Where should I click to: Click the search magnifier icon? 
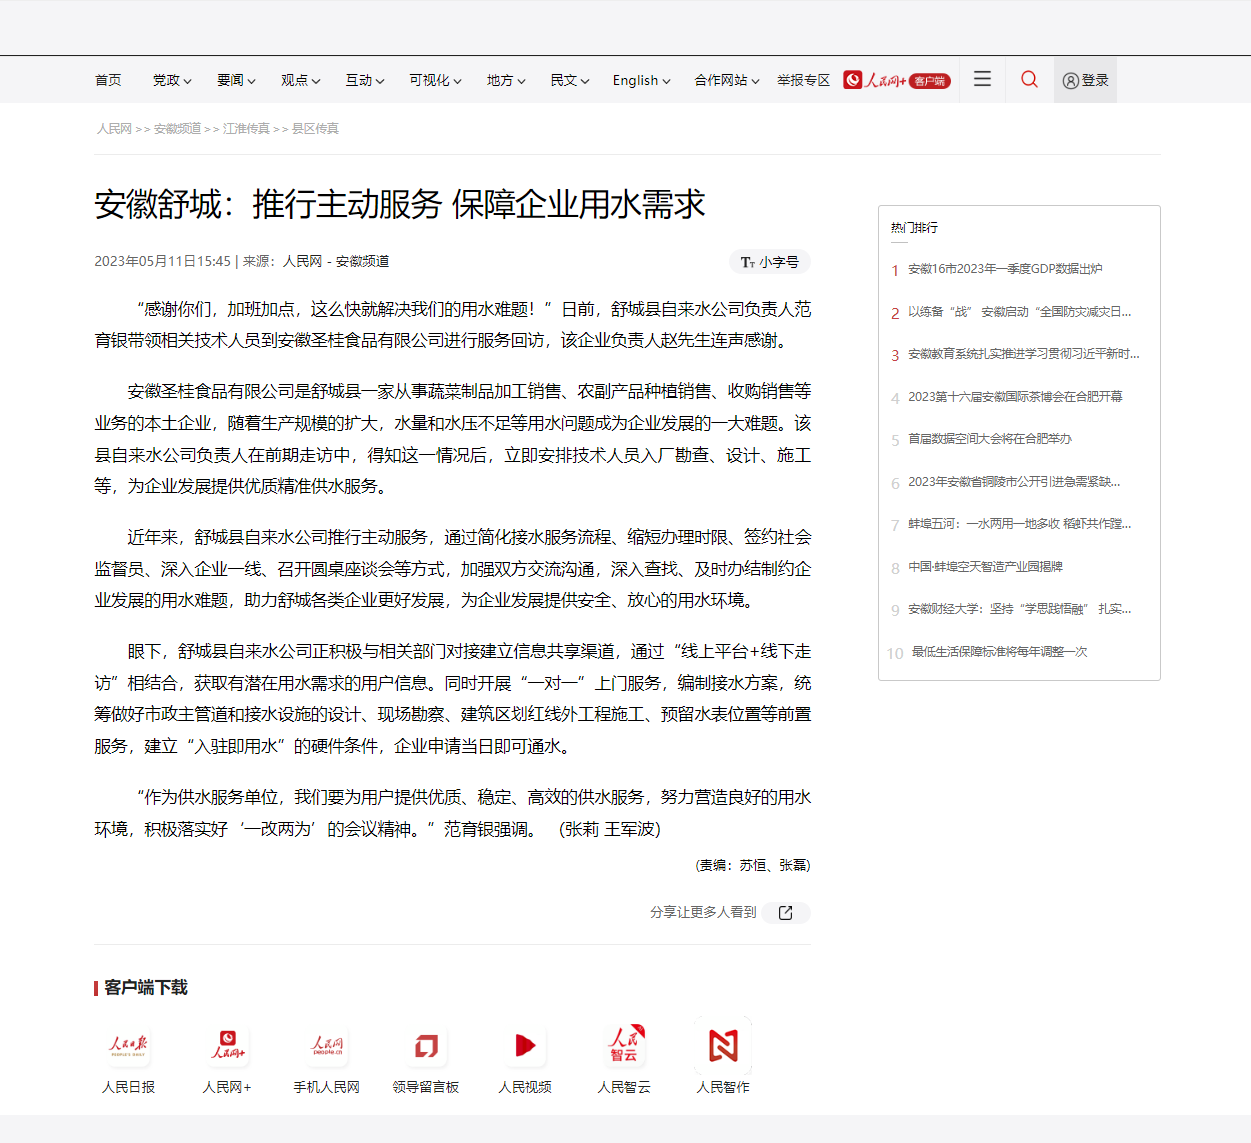[1029, 80]
